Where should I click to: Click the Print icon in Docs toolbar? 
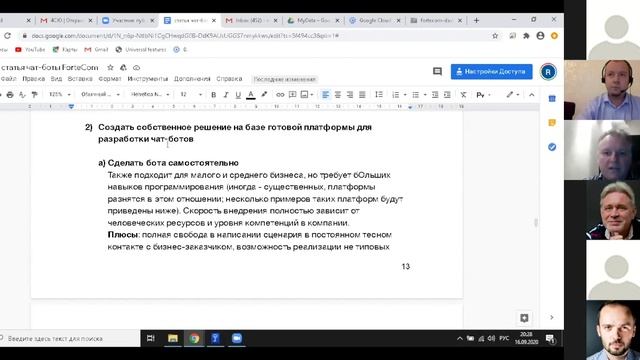click(10, 95)
